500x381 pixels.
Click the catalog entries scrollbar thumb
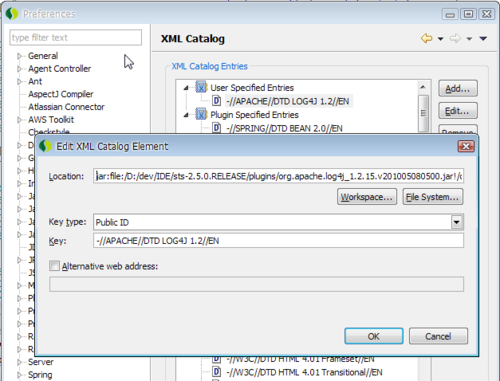pos(423,113)
